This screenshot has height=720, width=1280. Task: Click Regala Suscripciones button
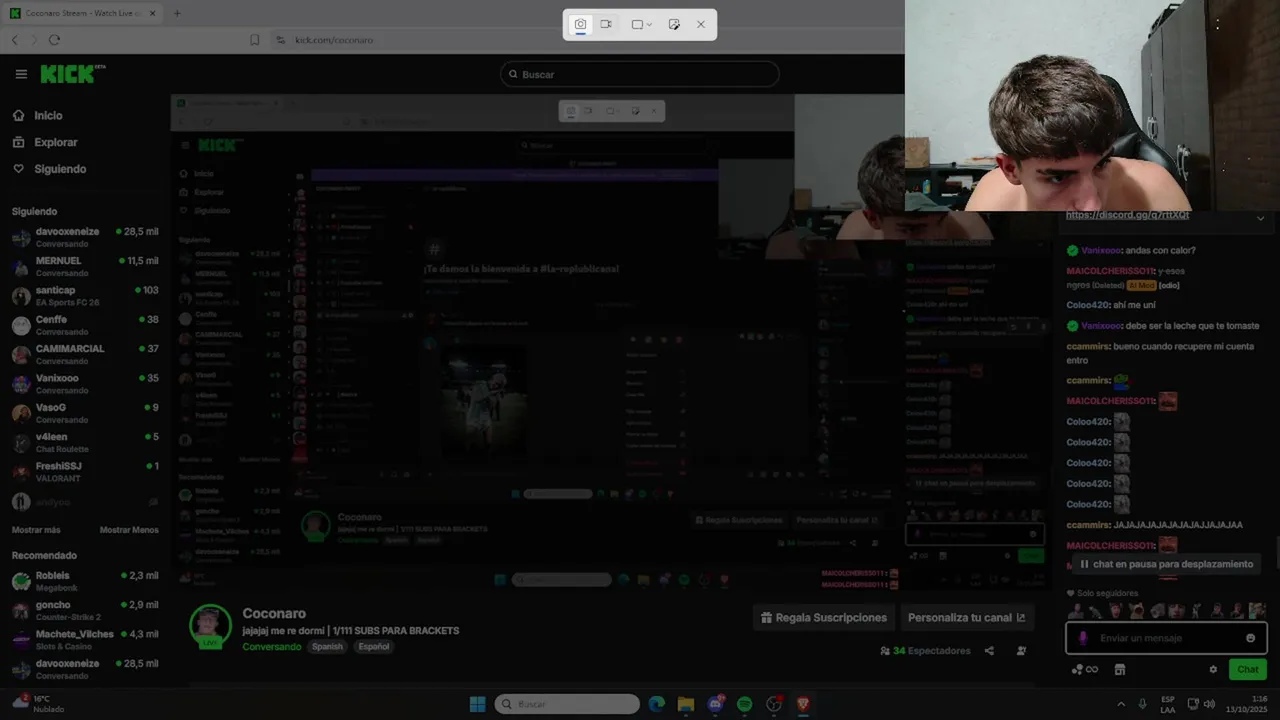pyautogui.click(x=824, y=618)
